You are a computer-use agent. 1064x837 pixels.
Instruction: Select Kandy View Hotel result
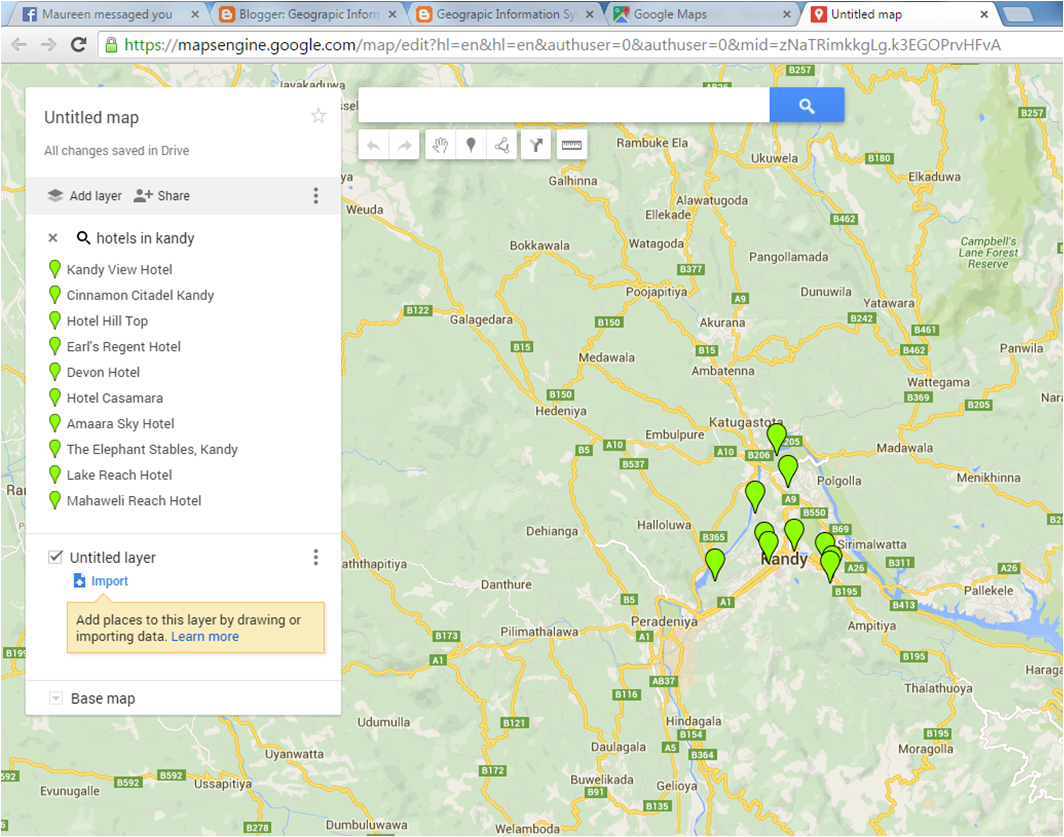click(x=119, y=269)
